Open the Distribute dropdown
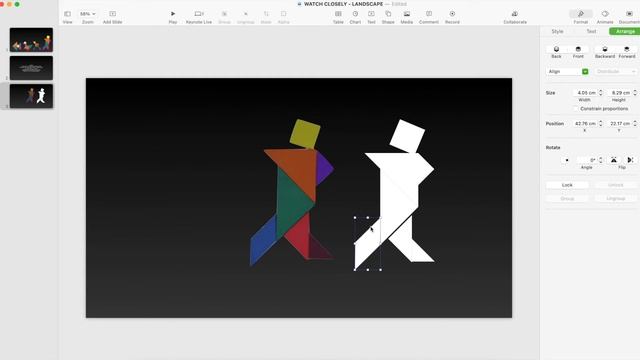This screenshot has height=360, width=640. (x=616, y=71)
